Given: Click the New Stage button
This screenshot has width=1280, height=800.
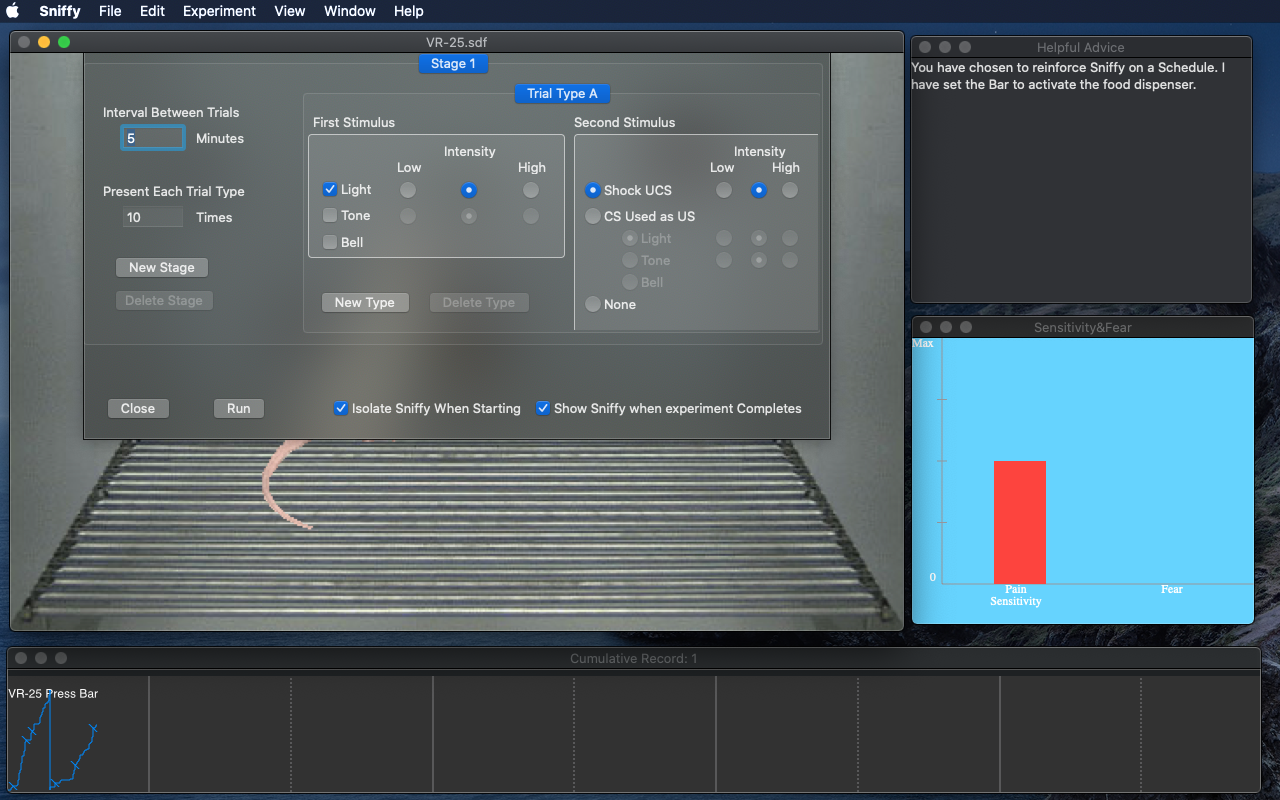Looking at the screenshot, I should (162, 267).
